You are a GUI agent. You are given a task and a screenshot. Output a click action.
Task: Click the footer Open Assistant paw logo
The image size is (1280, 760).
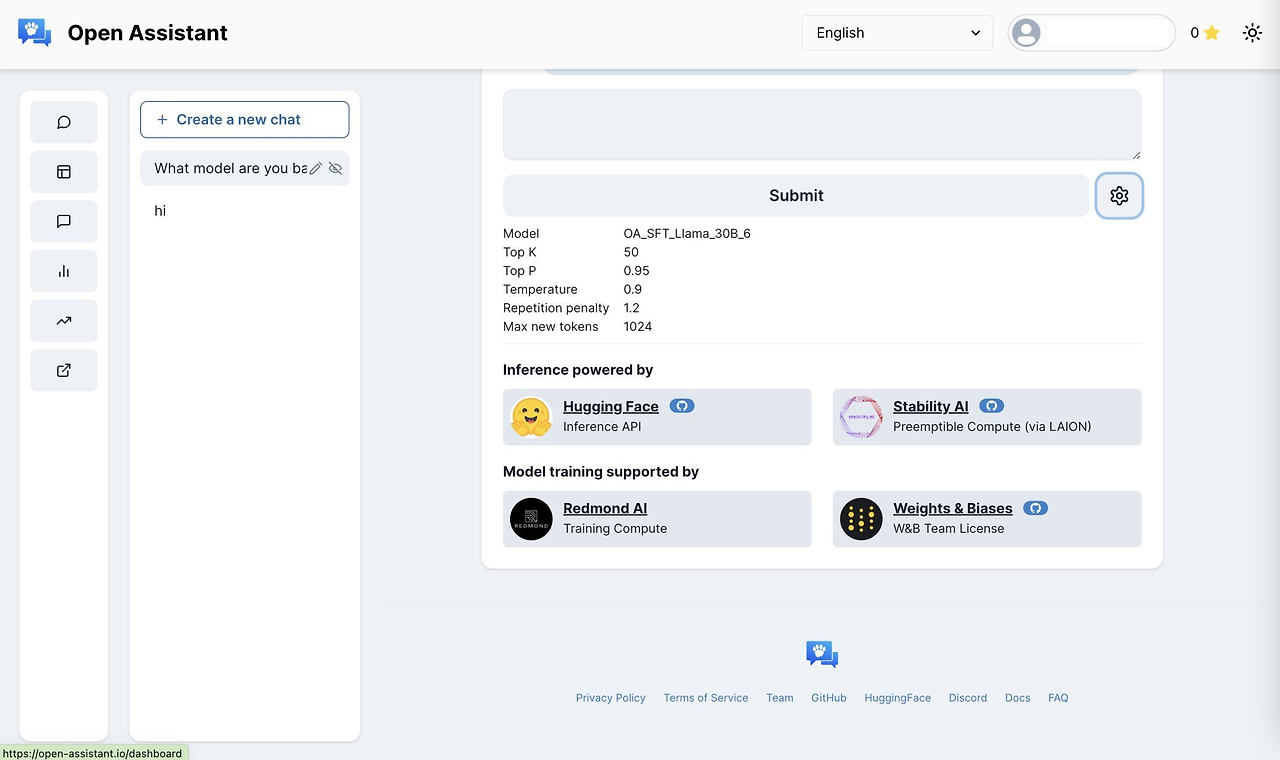pyautogui.click(x=822, y=655)
